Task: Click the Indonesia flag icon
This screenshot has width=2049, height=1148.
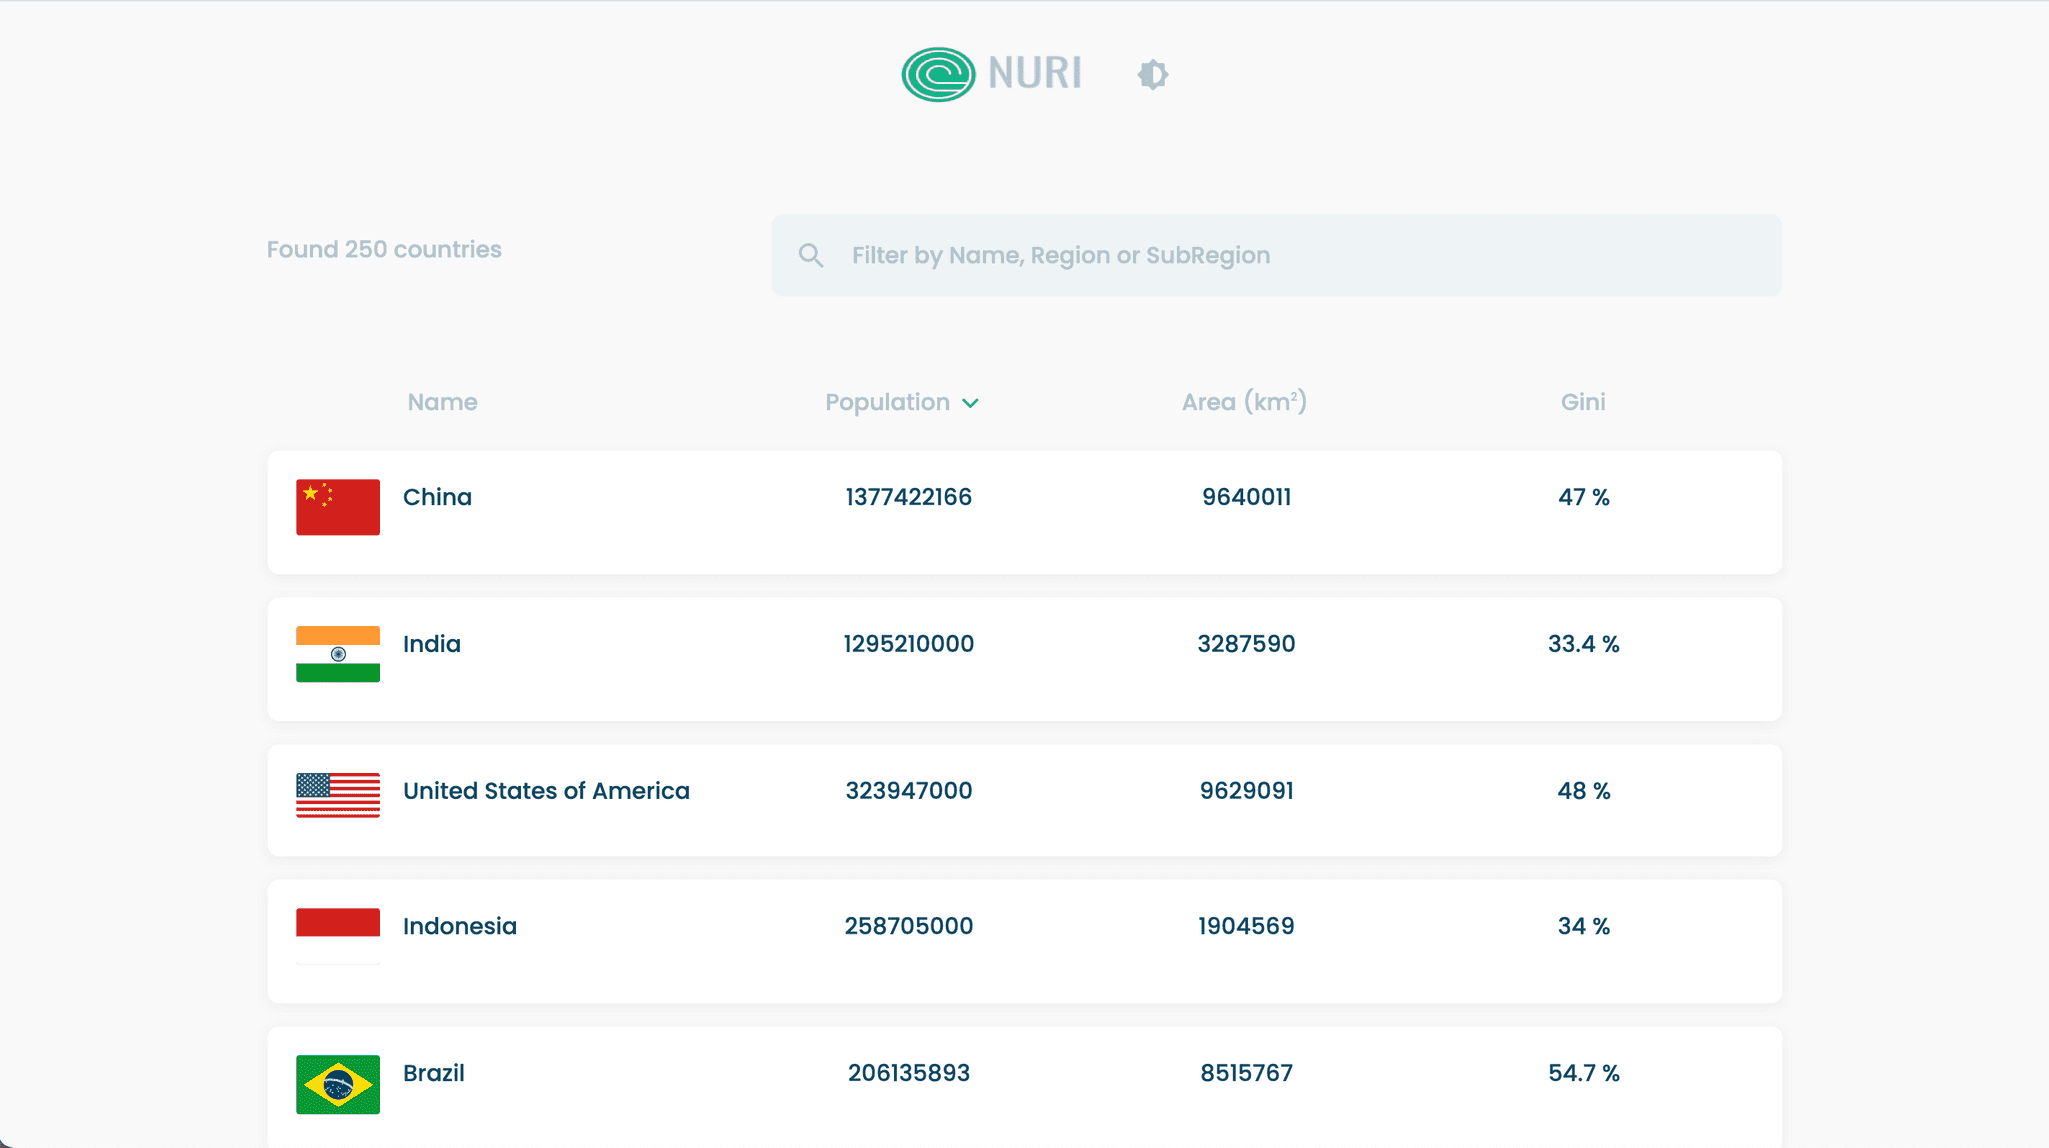Action: pyautogui.click(x=338, y=935)
